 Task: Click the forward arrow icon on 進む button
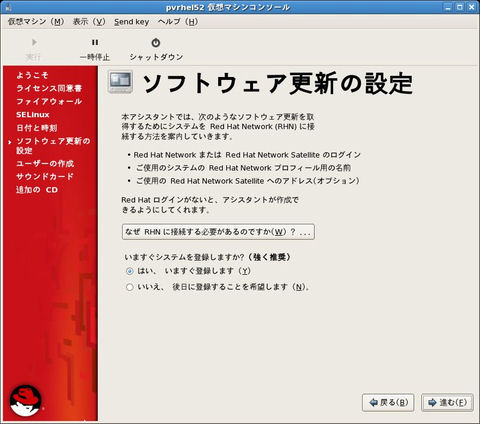coord(432,403)
